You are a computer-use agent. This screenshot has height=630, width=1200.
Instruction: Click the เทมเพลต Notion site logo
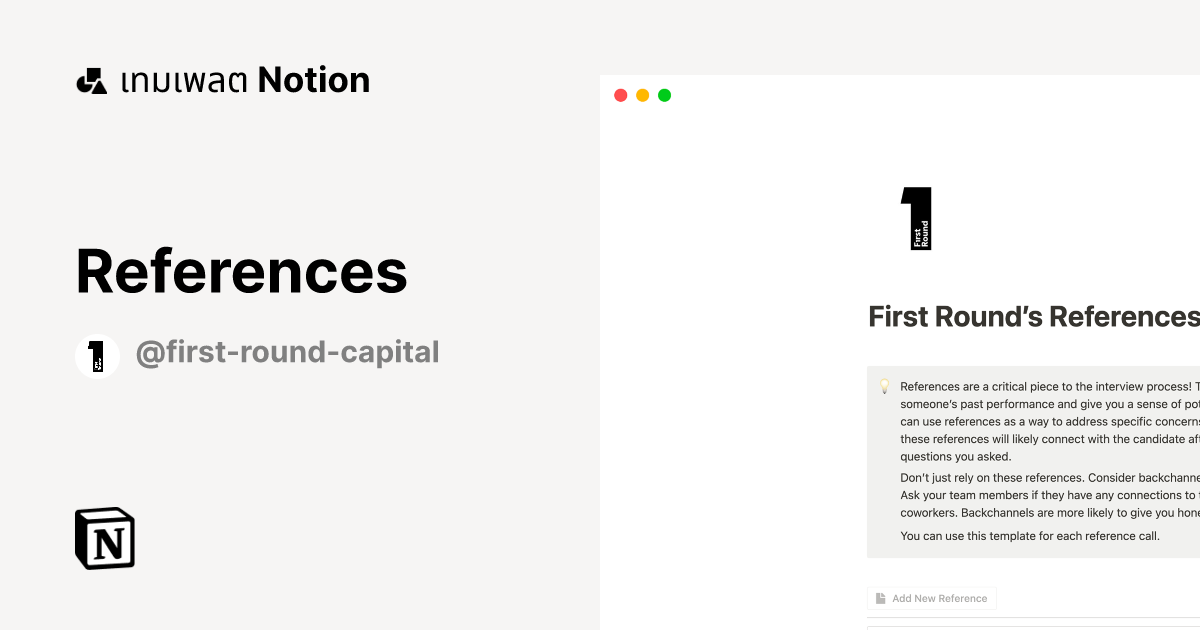tap(222, 79)
